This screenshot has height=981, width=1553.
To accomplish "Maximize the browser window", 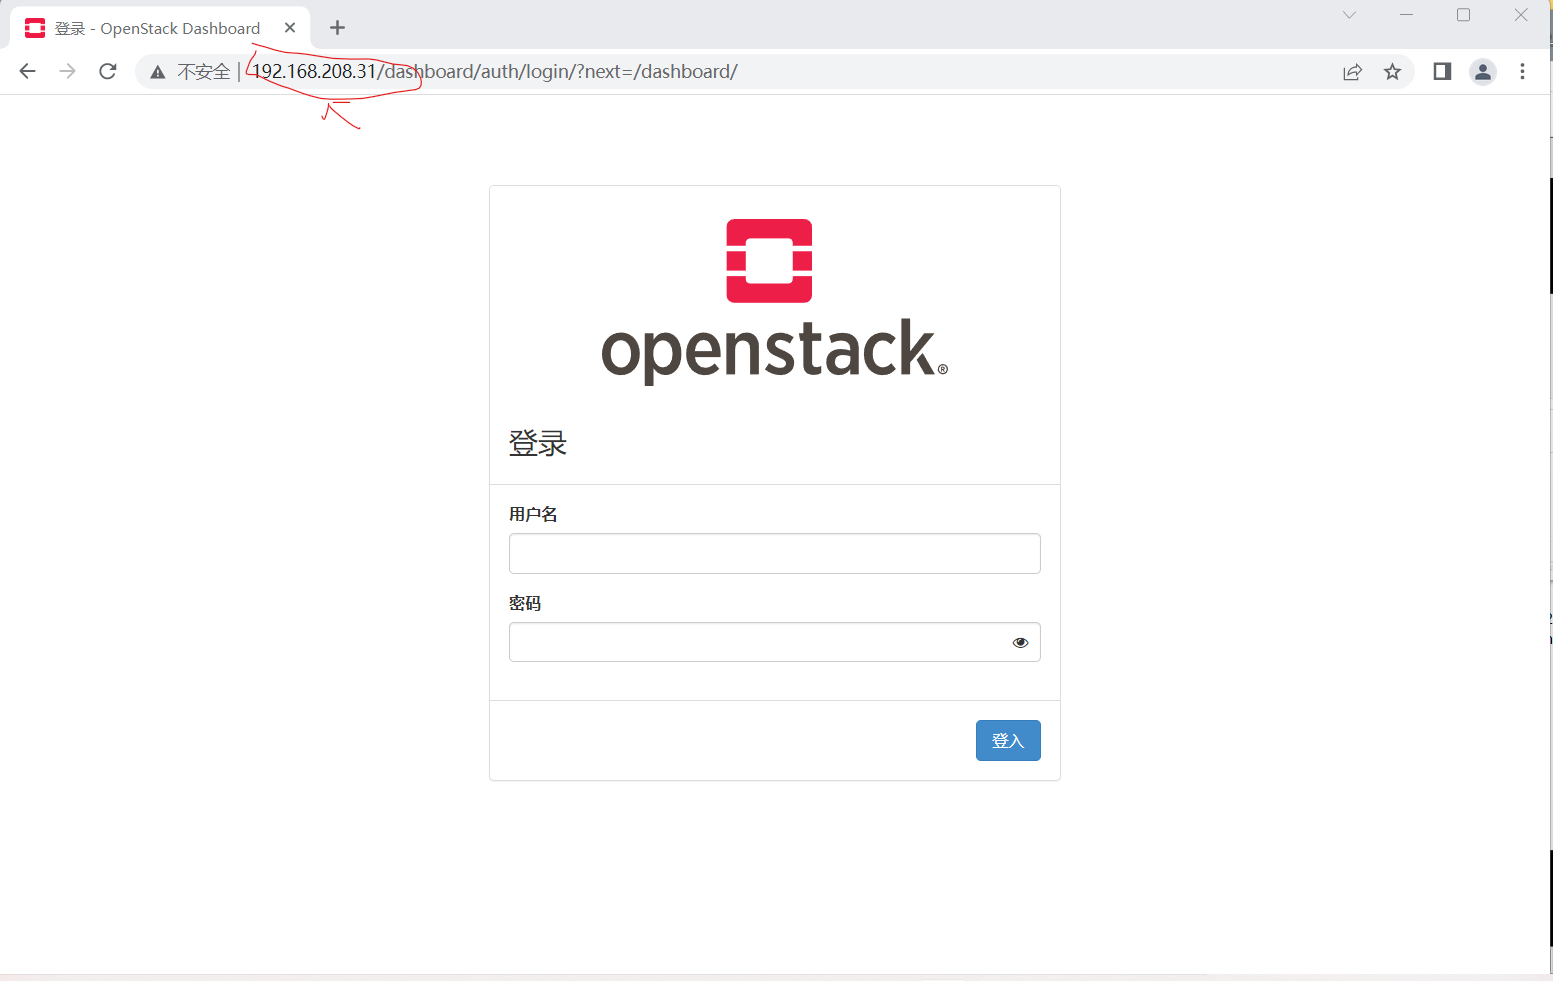I will coord(1463,15).
